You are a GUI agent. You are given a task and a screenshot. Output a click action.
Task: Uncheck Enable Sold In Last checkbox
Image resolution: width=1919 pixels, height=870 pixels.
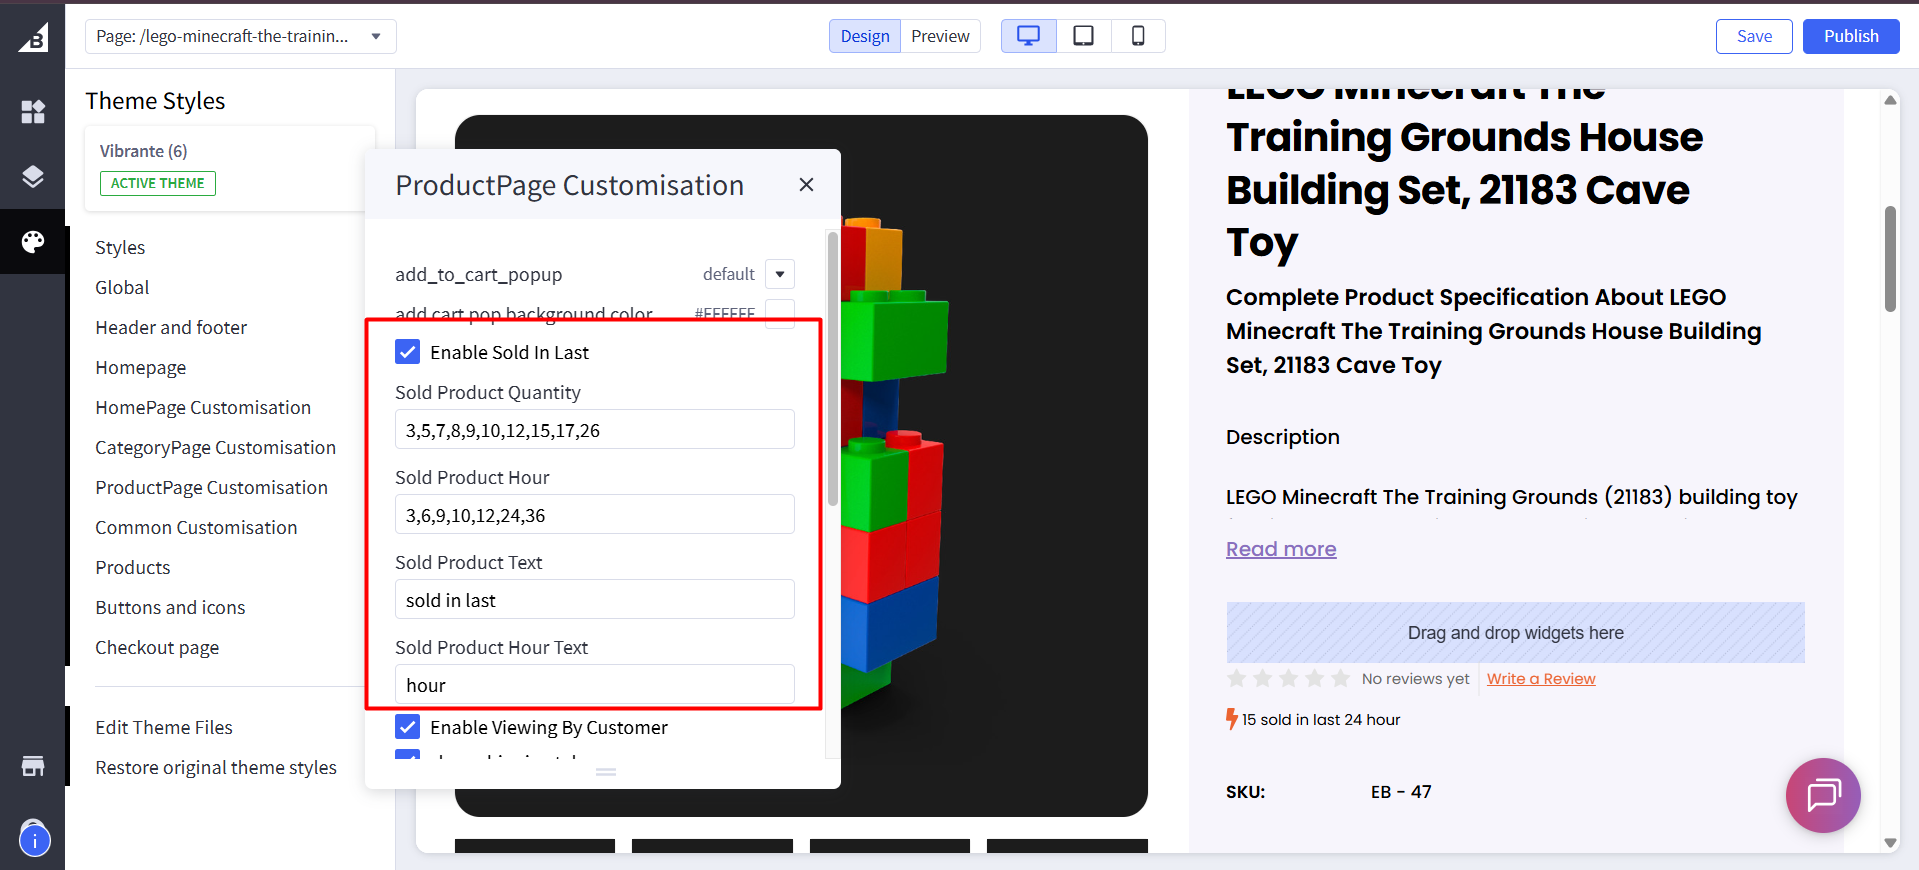(x=408, y=352)
